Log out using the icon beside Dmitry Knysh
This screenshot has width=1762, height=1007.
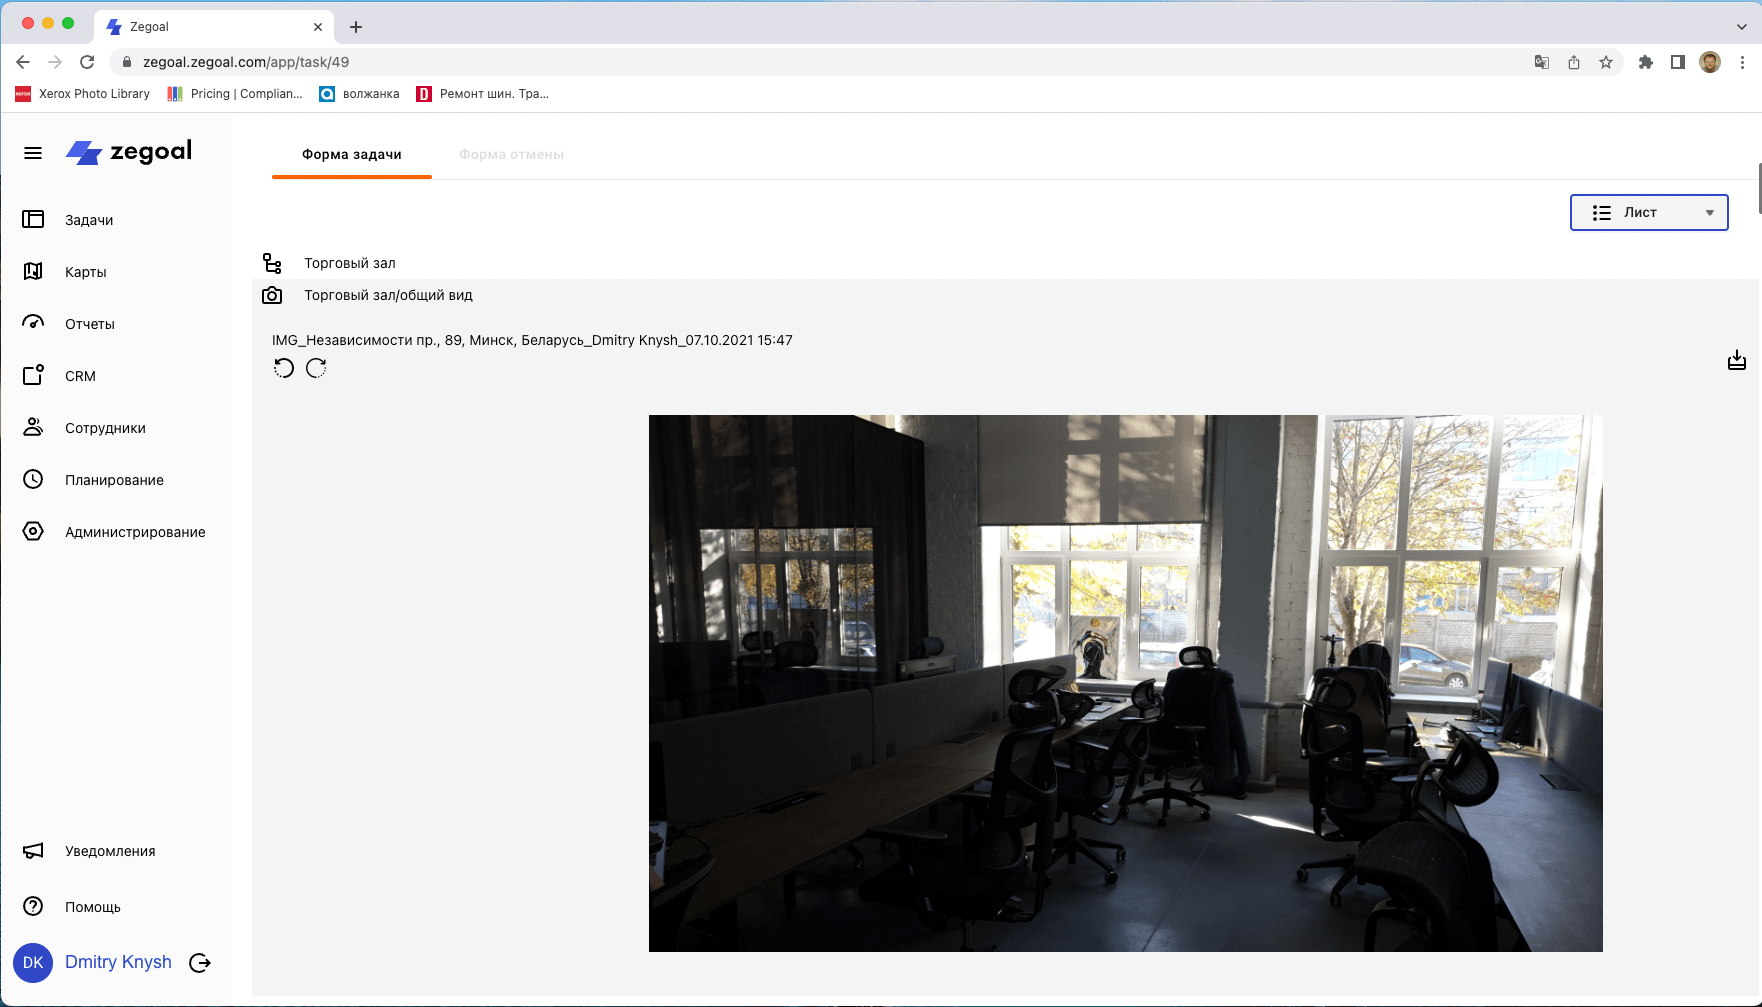[x=200, y=963]
